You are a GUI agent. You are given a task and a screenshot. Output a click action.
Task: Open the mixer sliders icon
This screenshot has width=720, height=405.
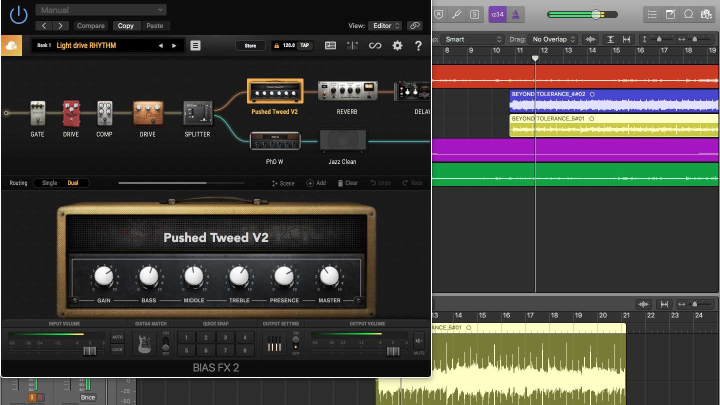pyautogui.click(x=353, y=45)
